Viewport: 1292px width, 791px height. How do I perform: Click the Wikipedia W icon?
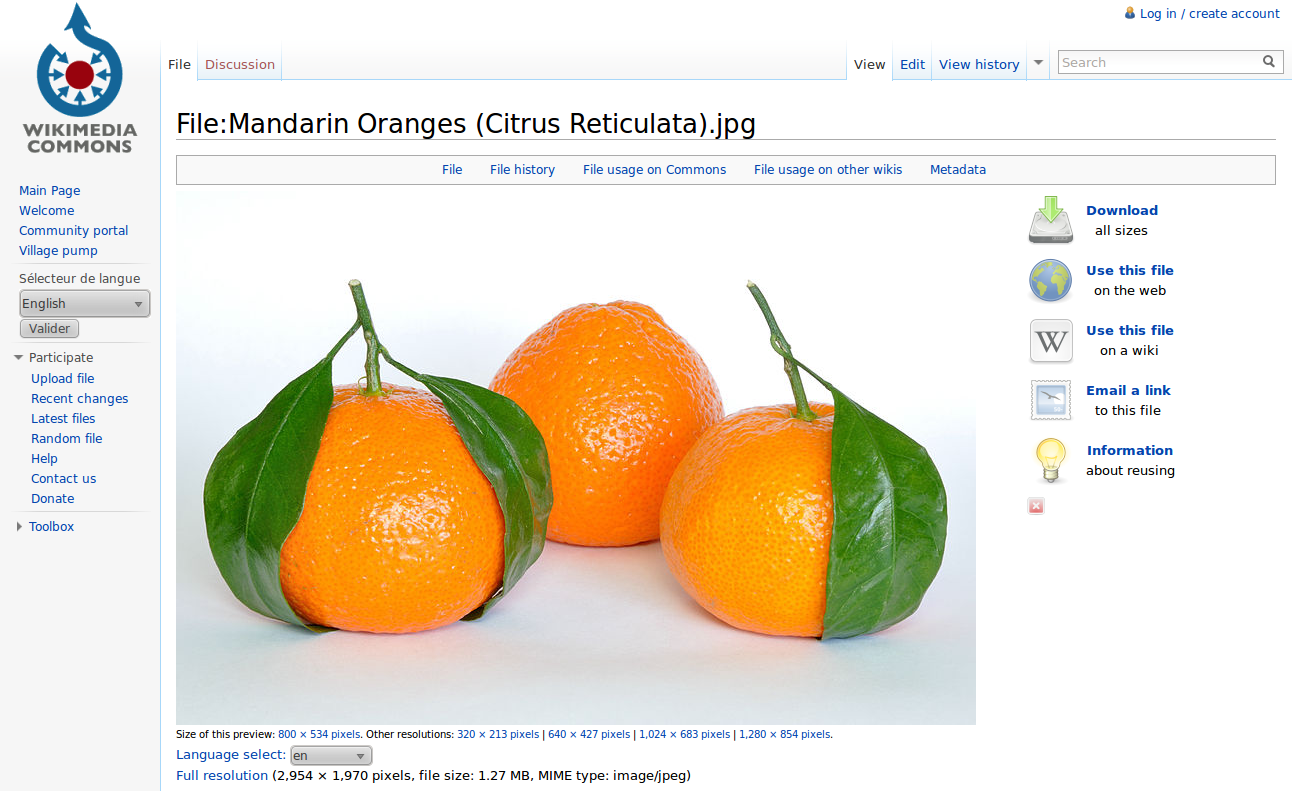[1050, 341]
